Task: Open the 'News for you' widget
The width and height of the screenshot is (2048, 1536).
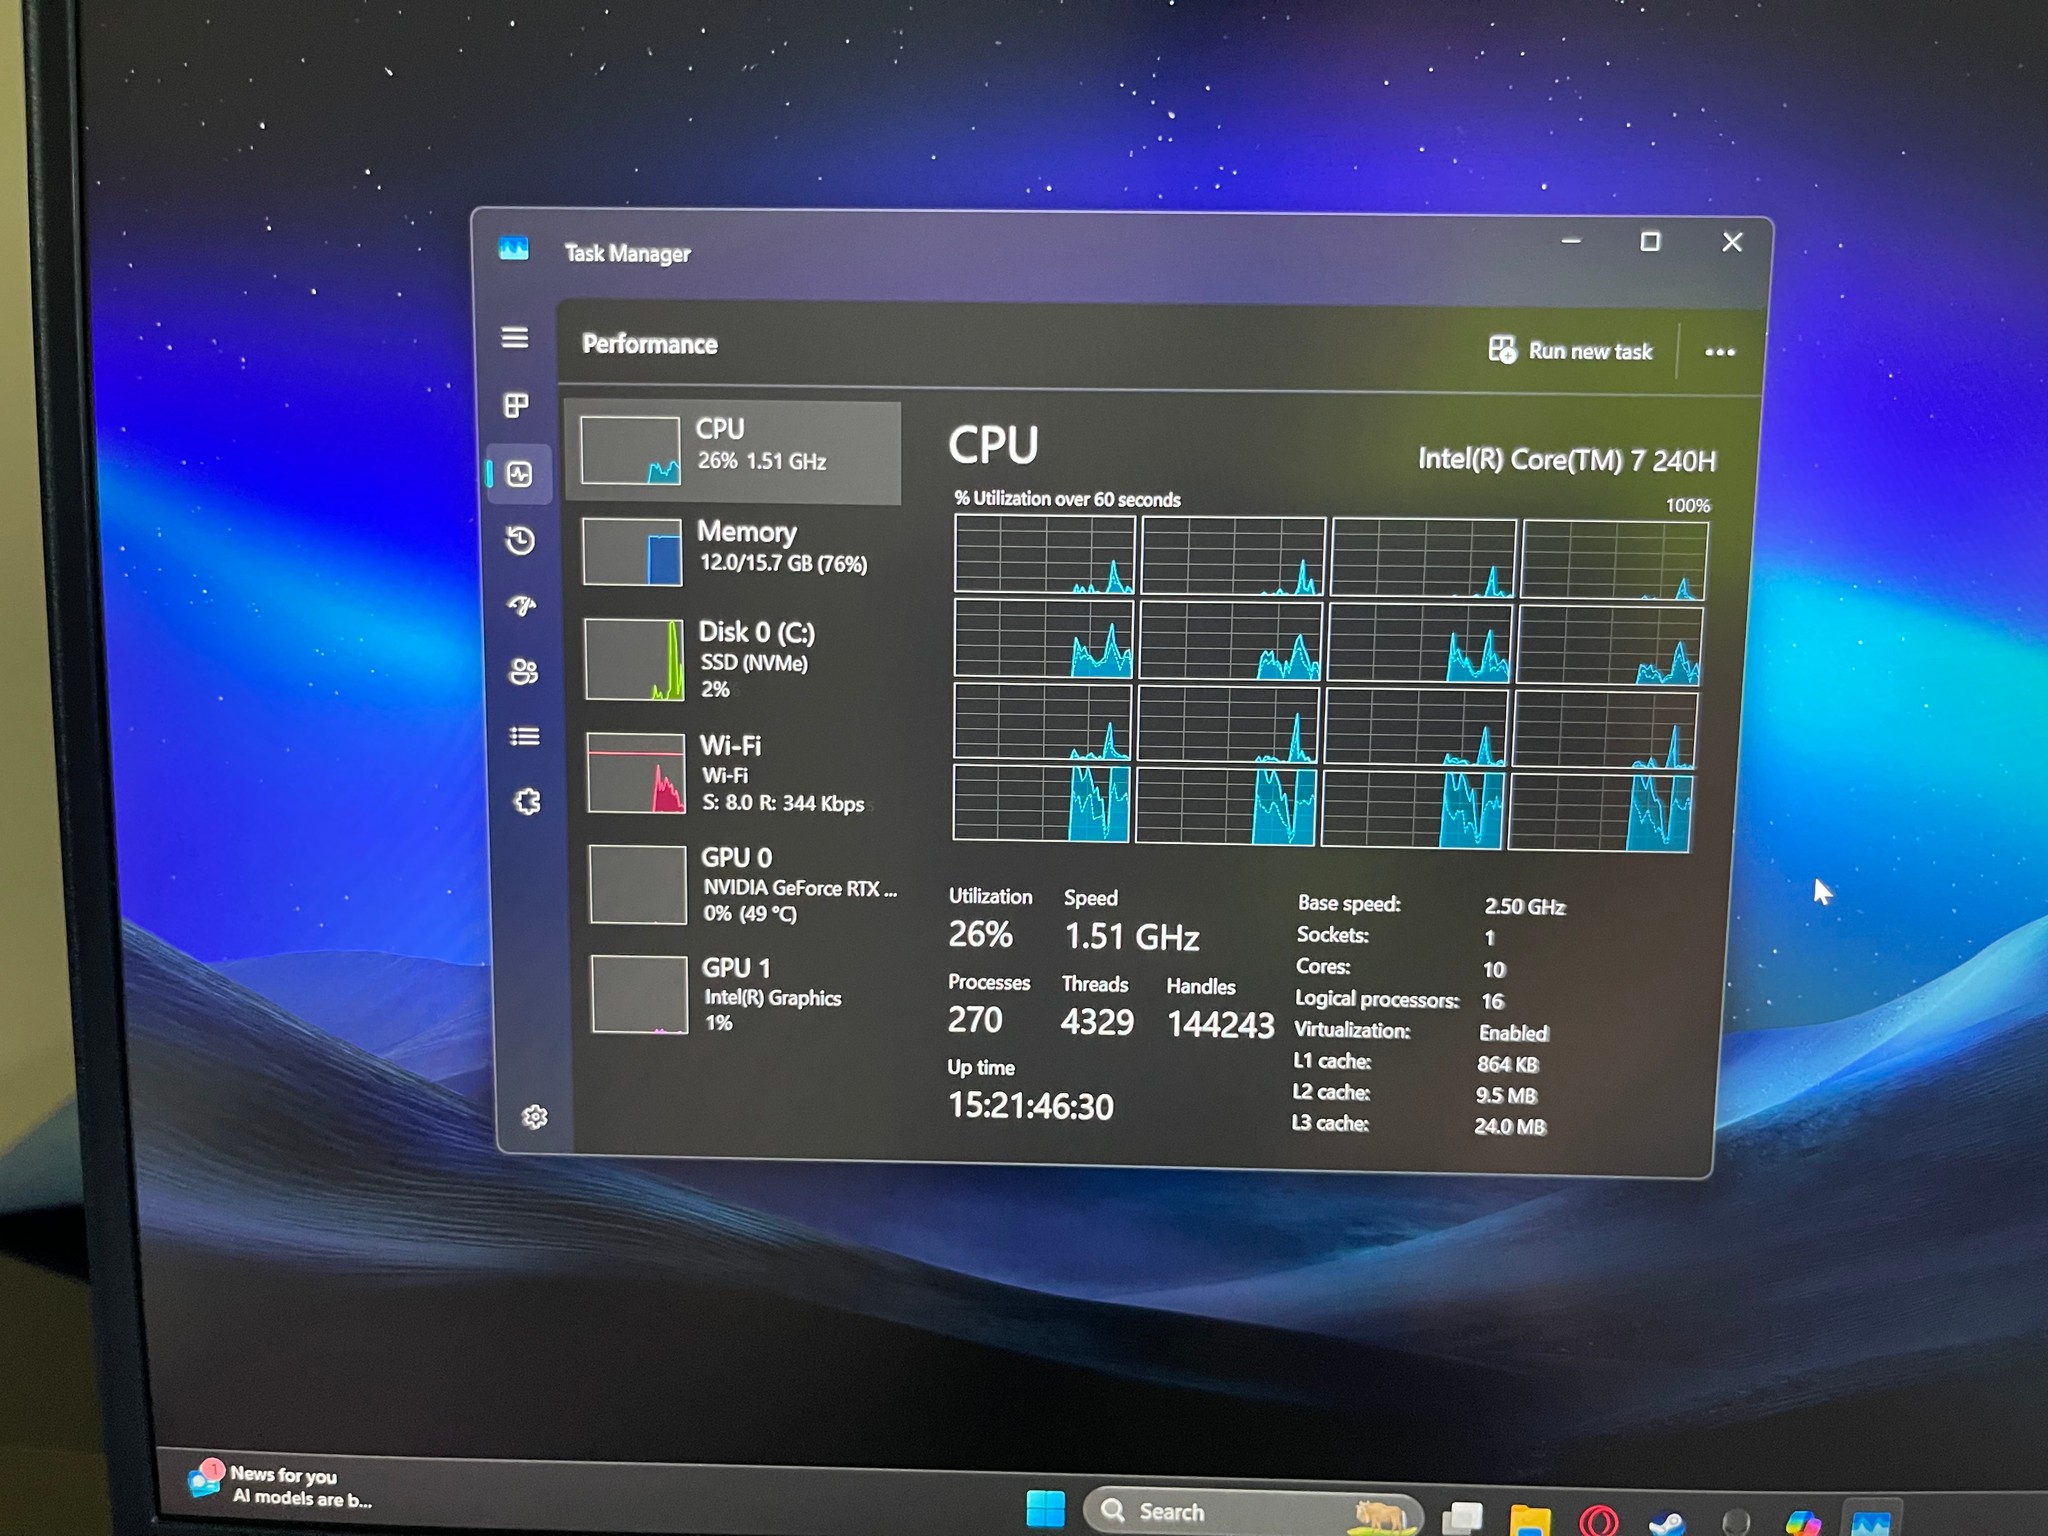Action: pyautogui.click(x=281, y=1487)
